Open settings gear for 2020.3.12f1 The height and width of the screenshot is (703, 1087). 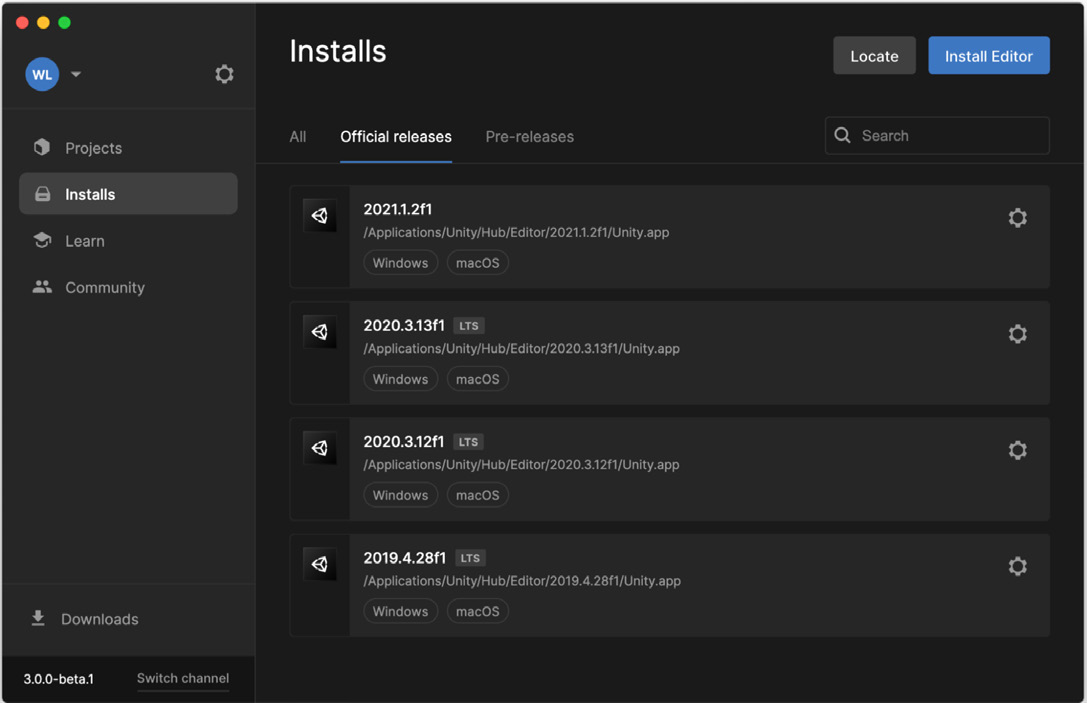[1017, 450]
